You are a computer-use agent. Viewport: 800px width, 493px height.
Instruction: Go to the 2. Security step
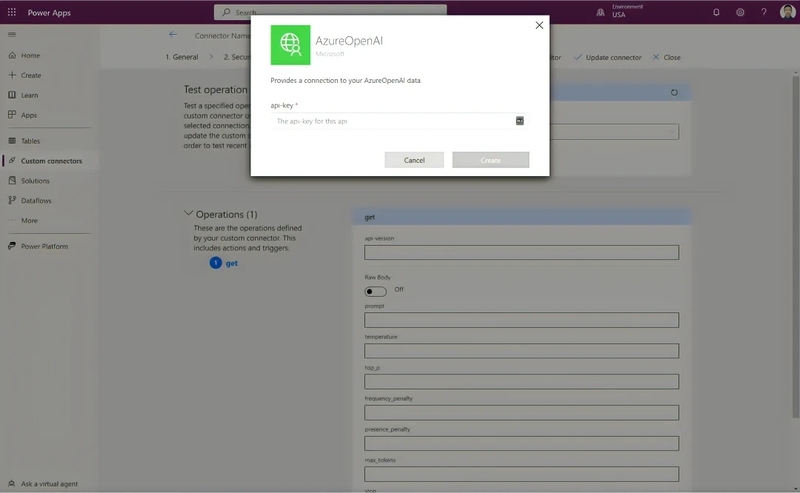tap(237, 57)
